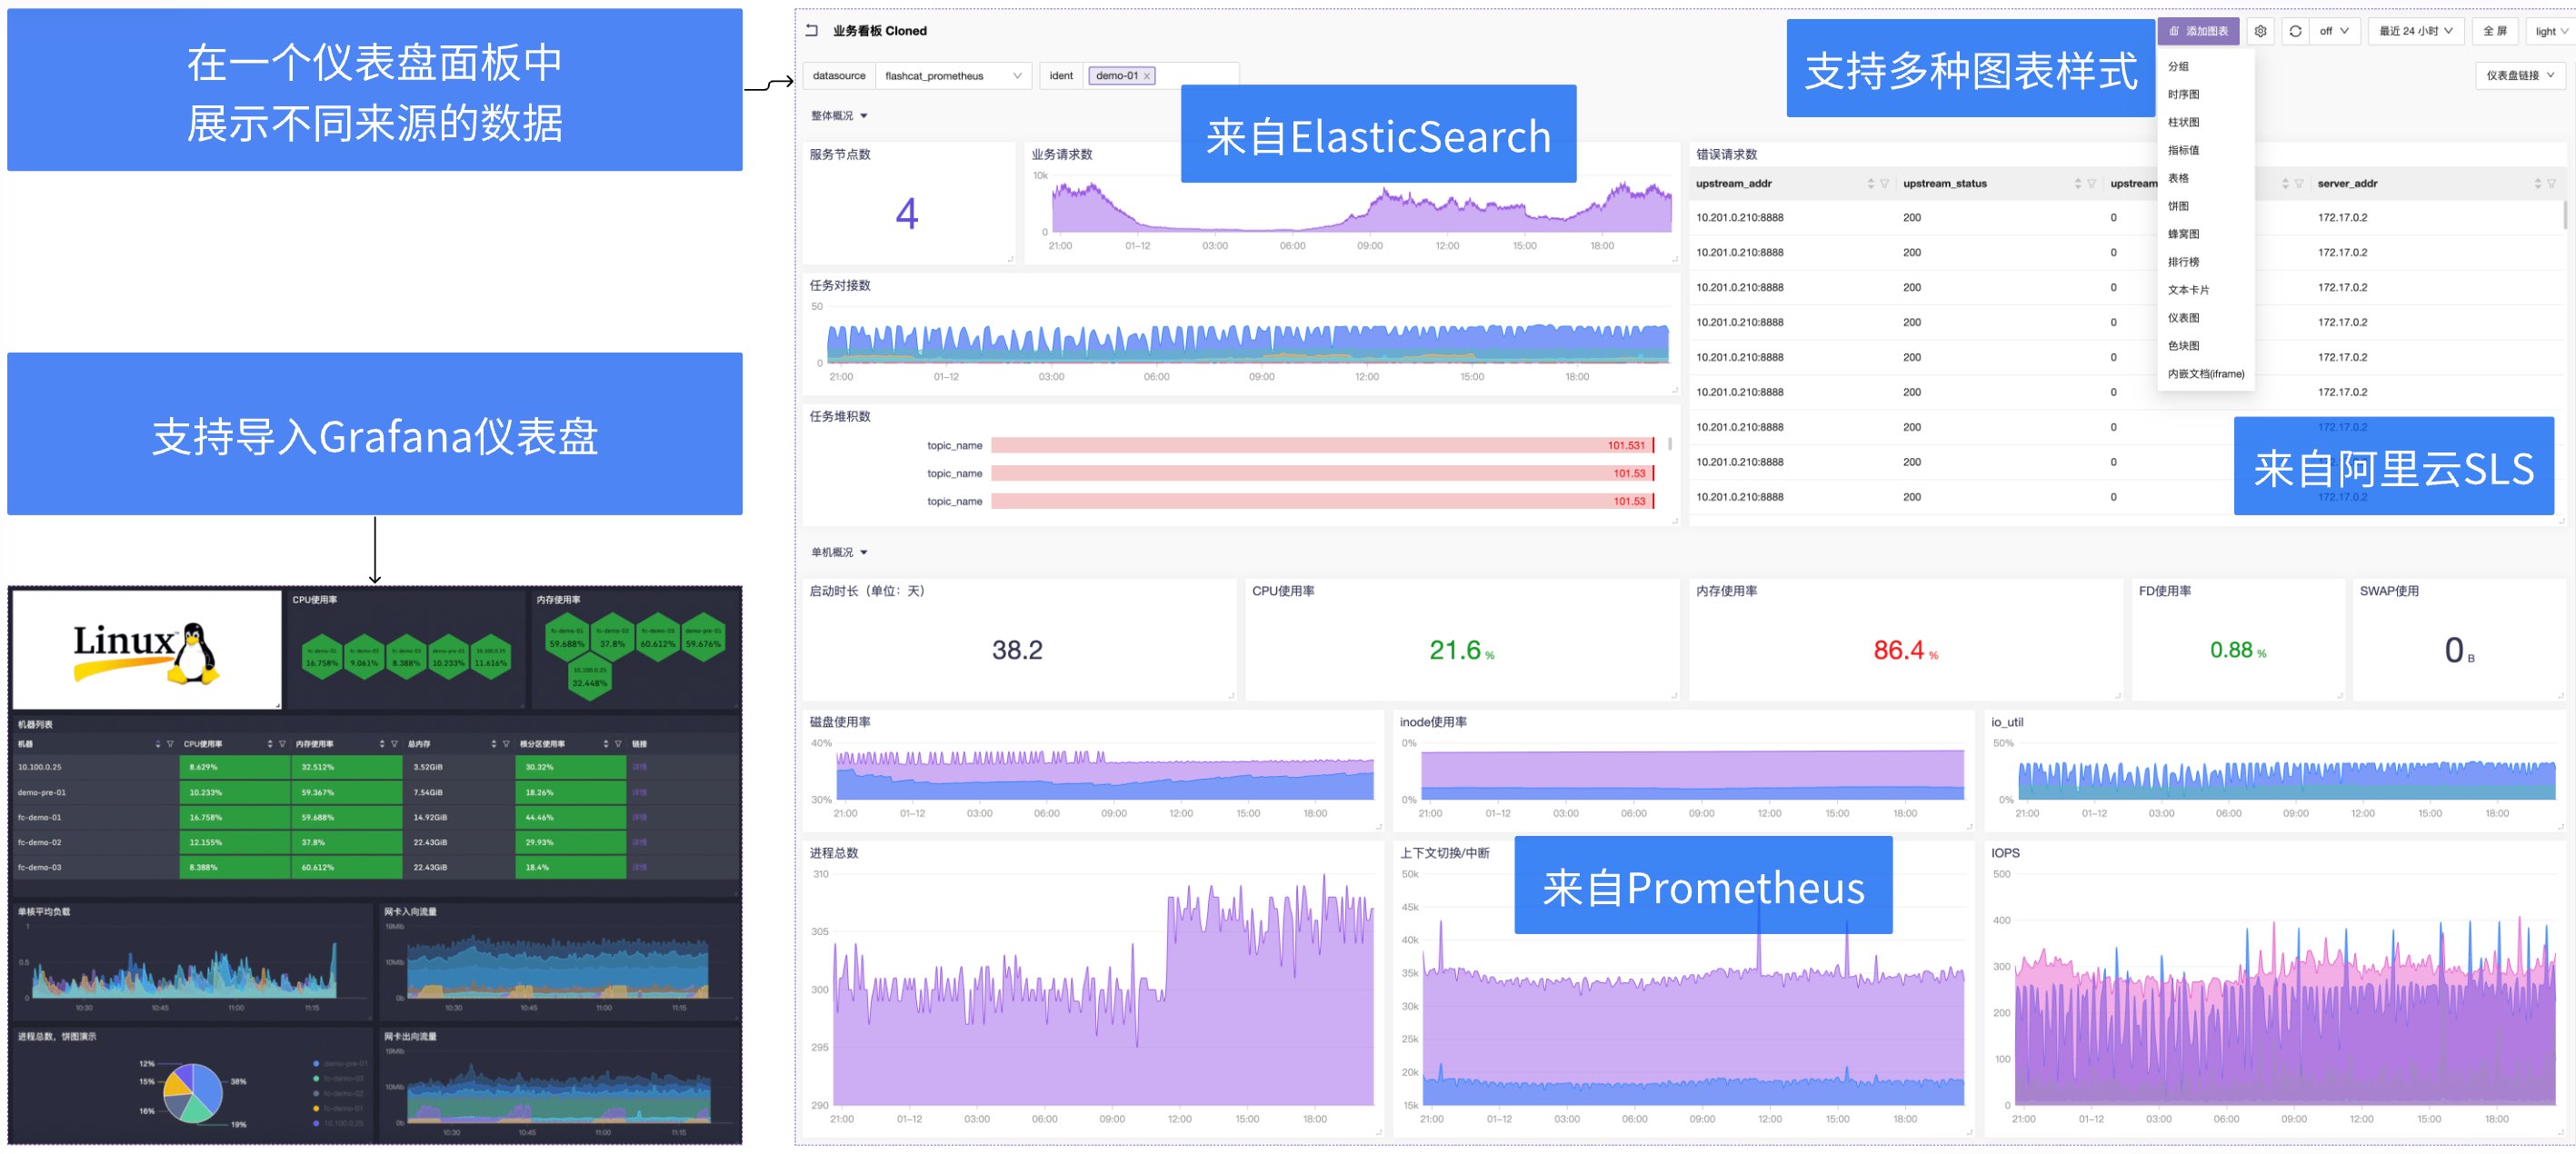Image resolution: width=2576 pixels, height=1154 pixels.
Task: Click the 添加图表 button
Action: [x=2198, y=31]
